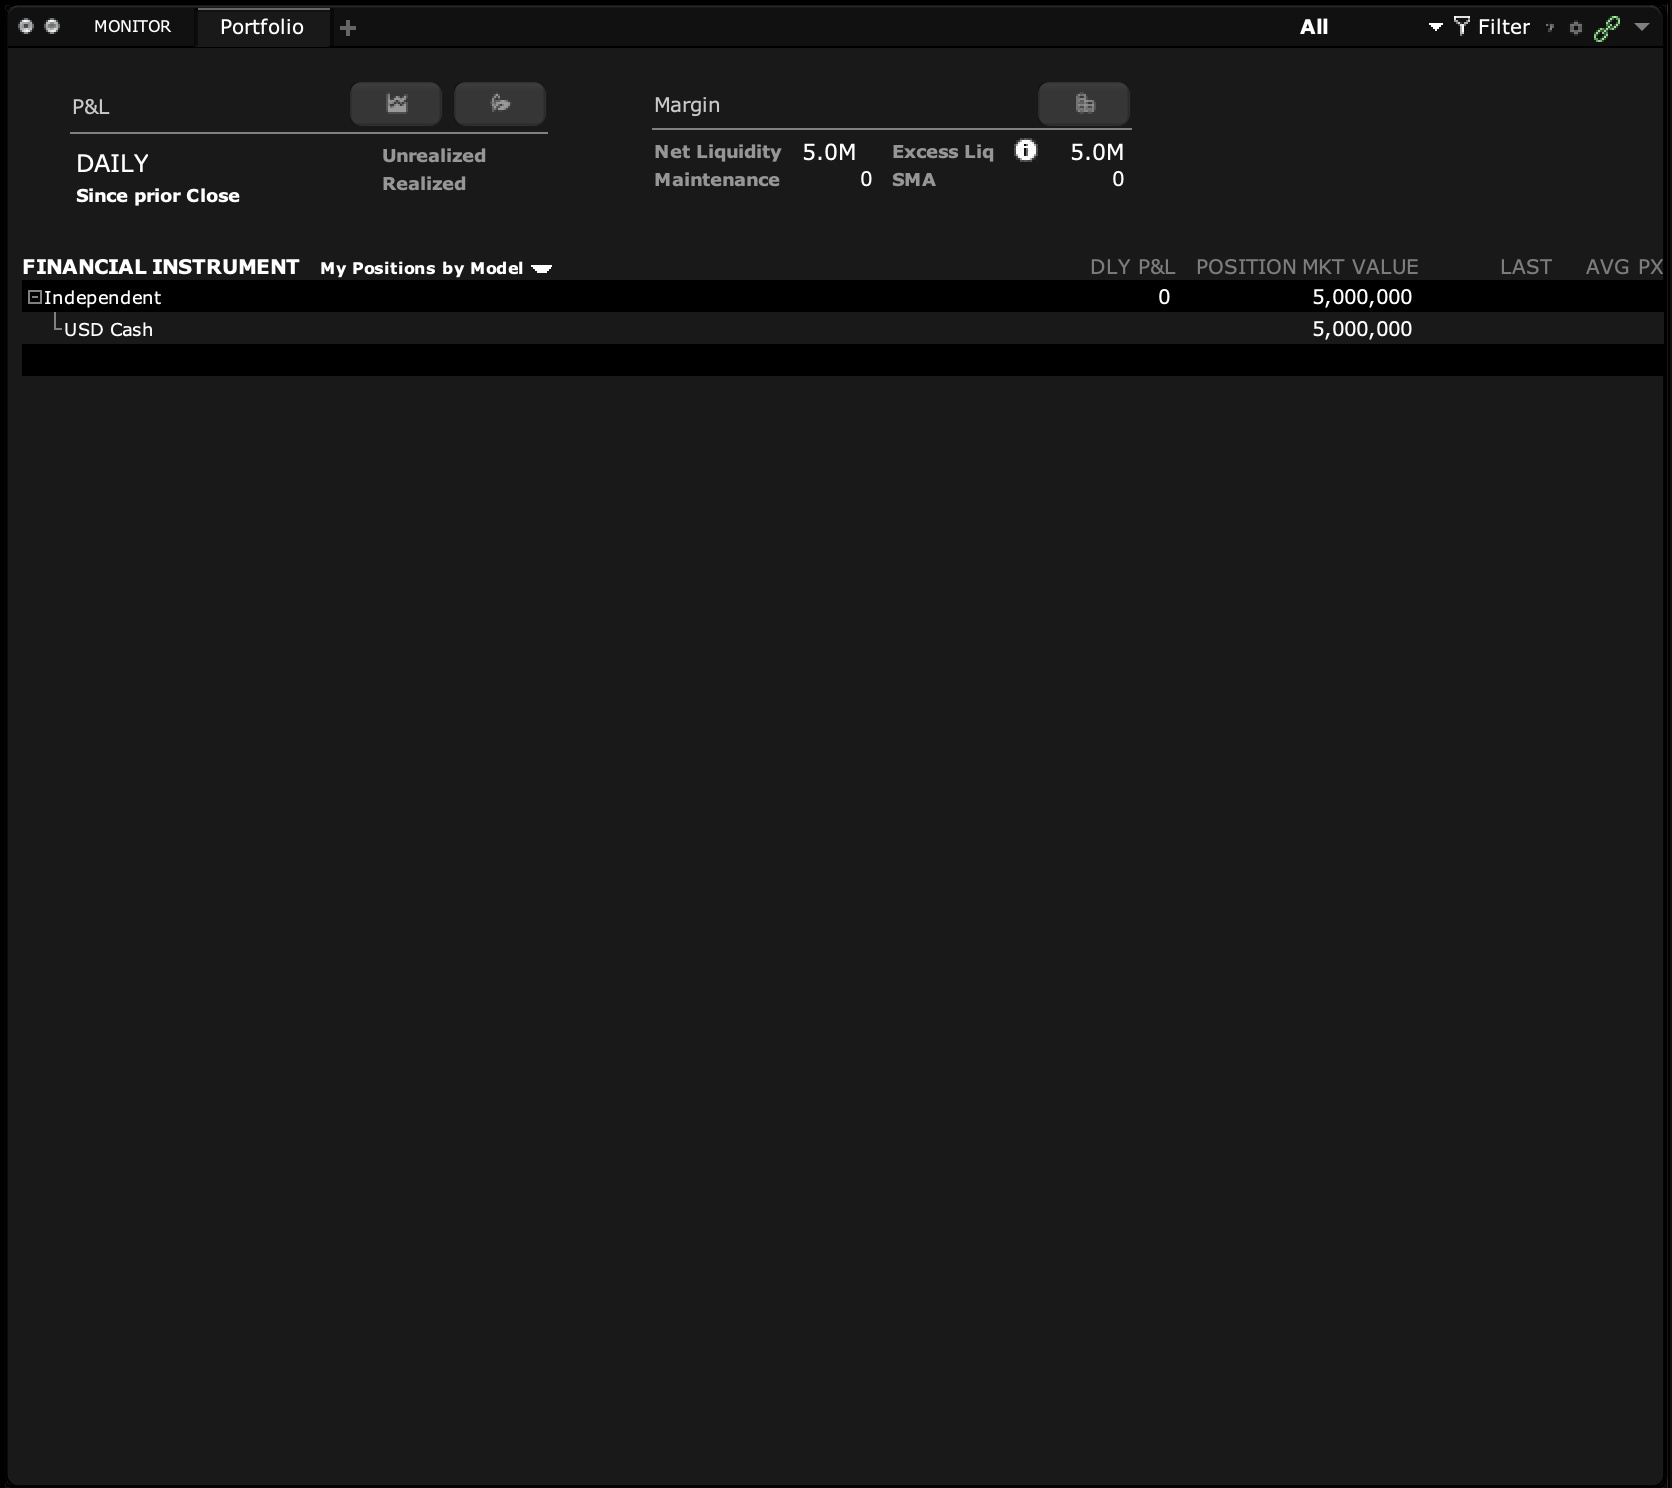Click the Excess Liq 5.0M value
The height and width of the screenshot is (1488, 1672).
coord(1097,152)
